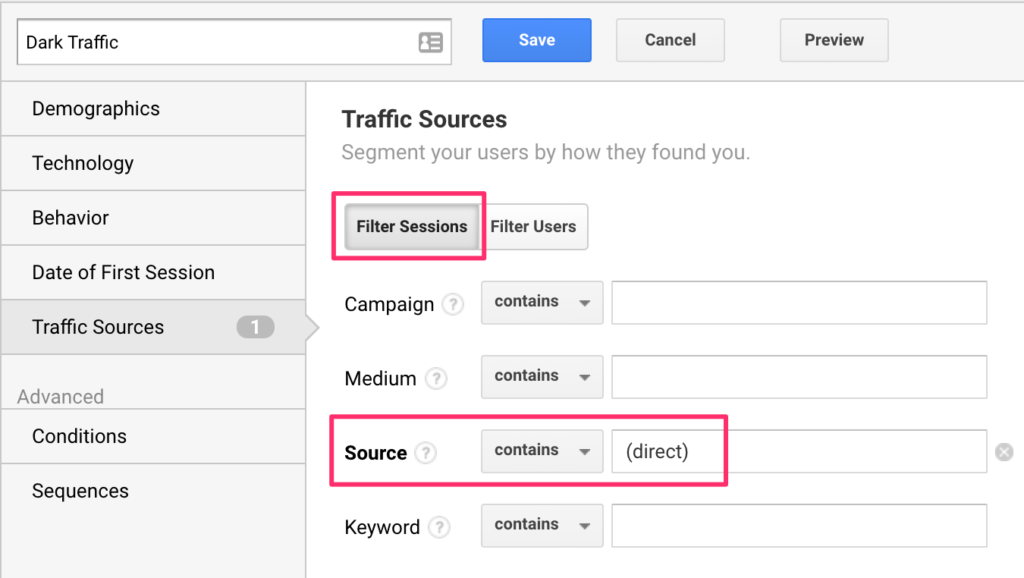Expand the Keyword contains dropdown
The width and height of the screenshot is (1024, 578).
point(542,526)
